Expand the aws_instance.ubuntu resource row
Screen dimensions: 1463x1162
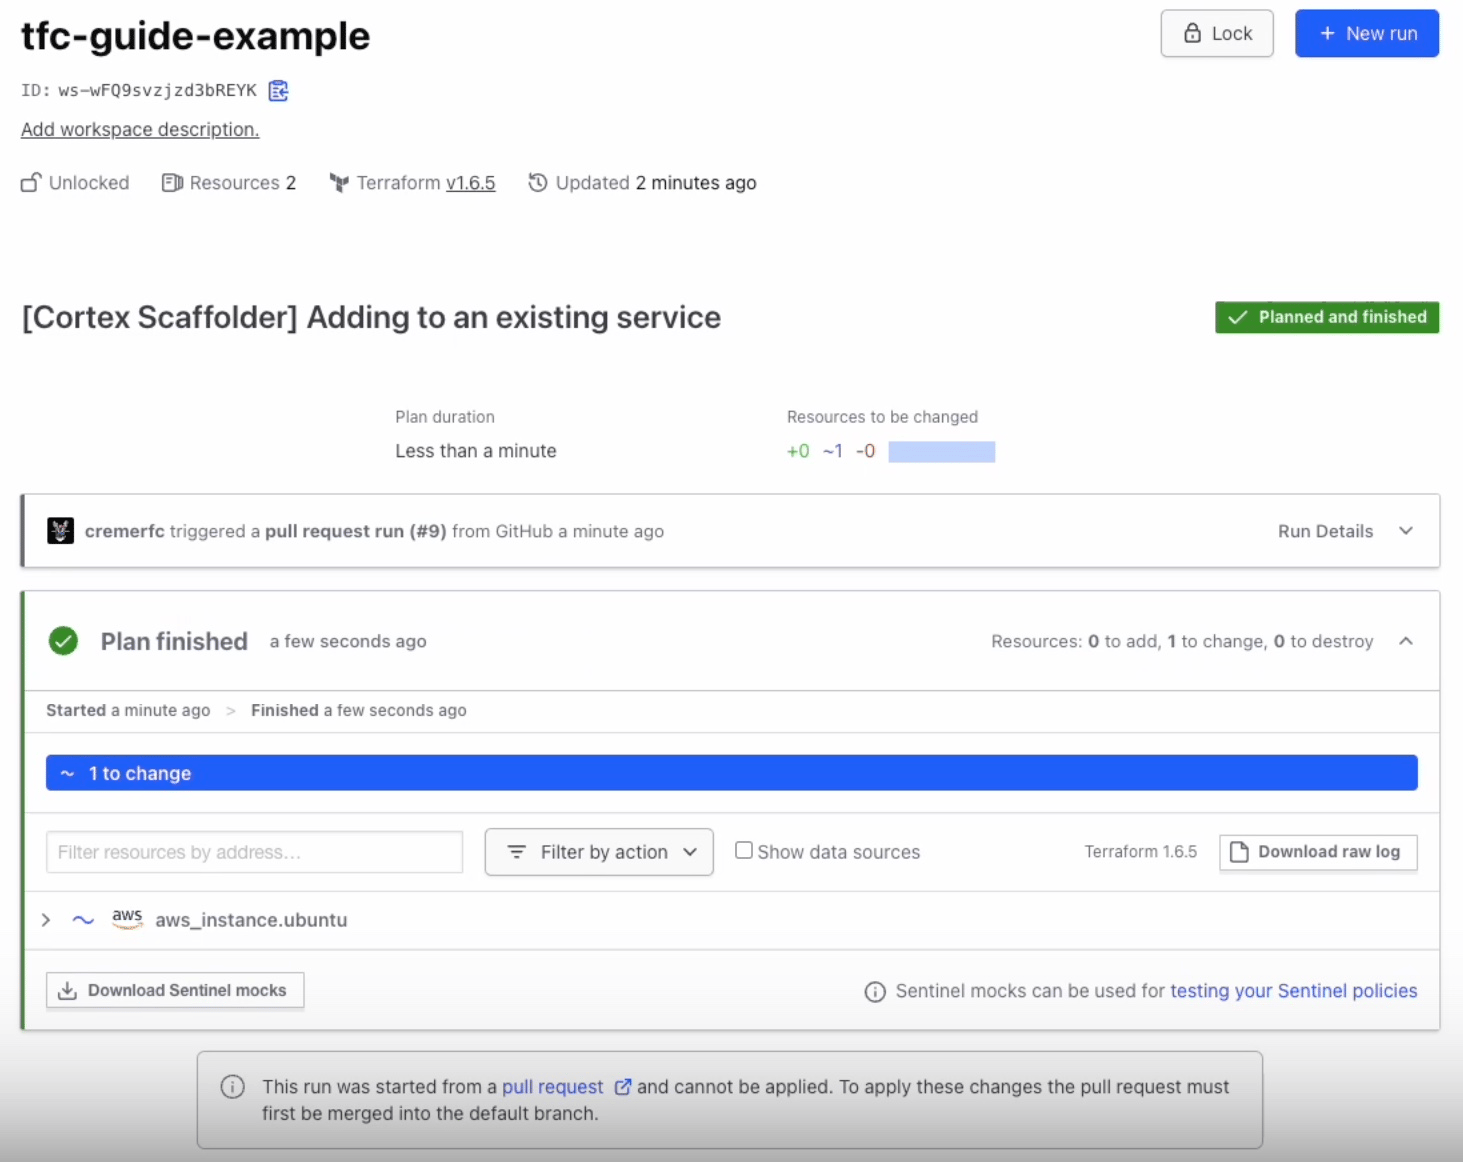point(46,920)
